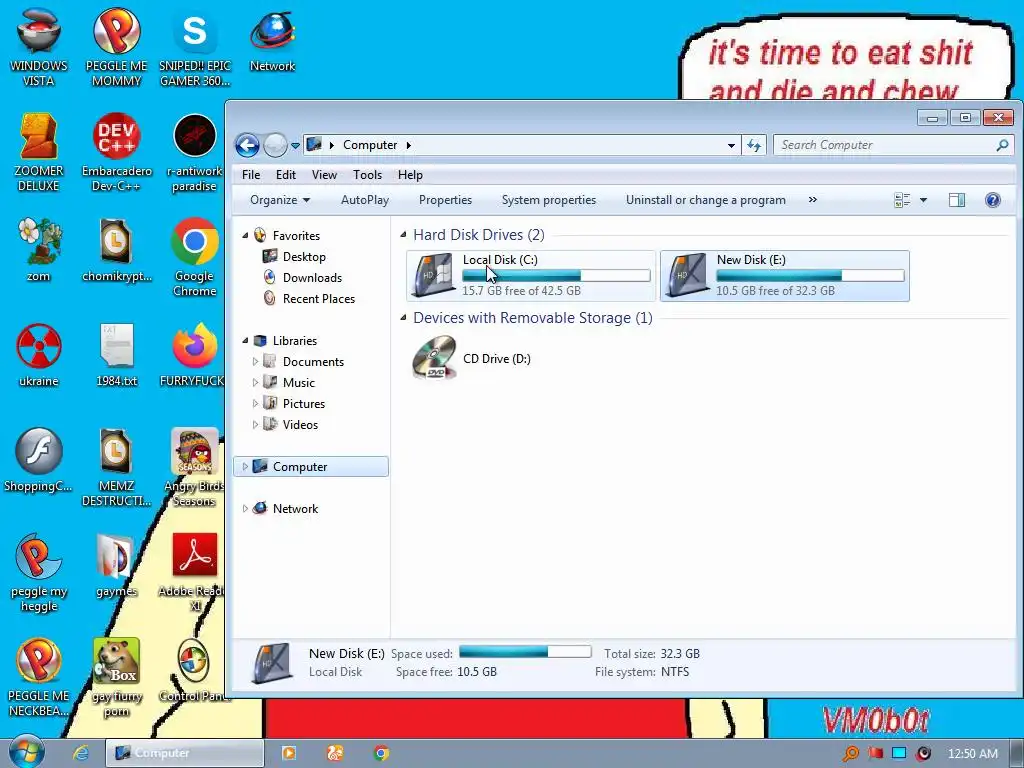Open the peggle my heggle desktop icon
Image resolution: width=1024 pixels, height=768 pixels.
tap(39, 572)
